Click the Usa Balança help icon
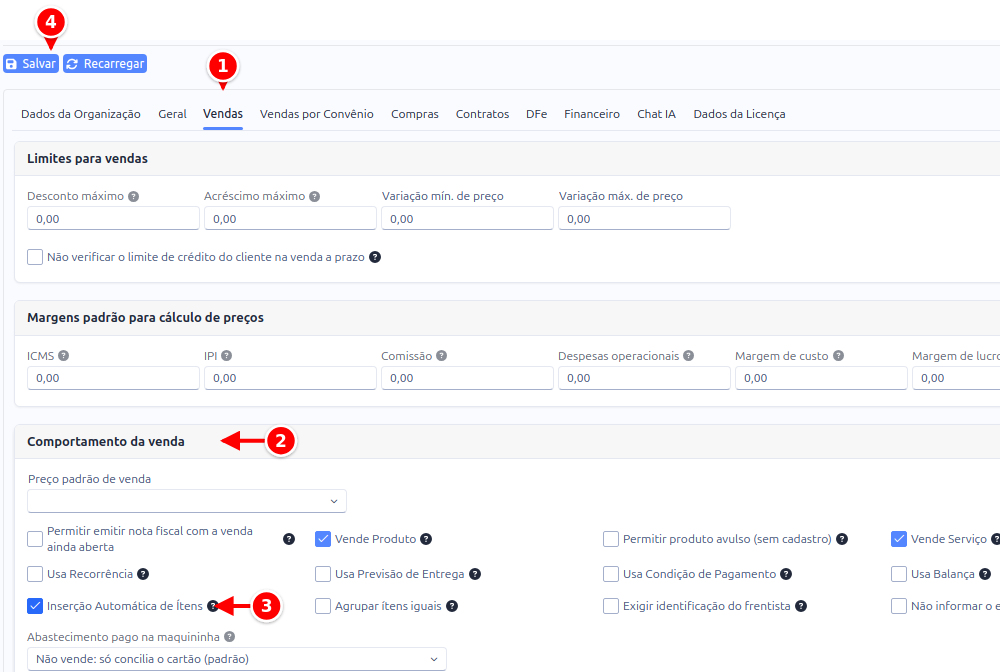Image resolution: width=1000 pixels, height=672 pixels. click(x=985, y=574)
